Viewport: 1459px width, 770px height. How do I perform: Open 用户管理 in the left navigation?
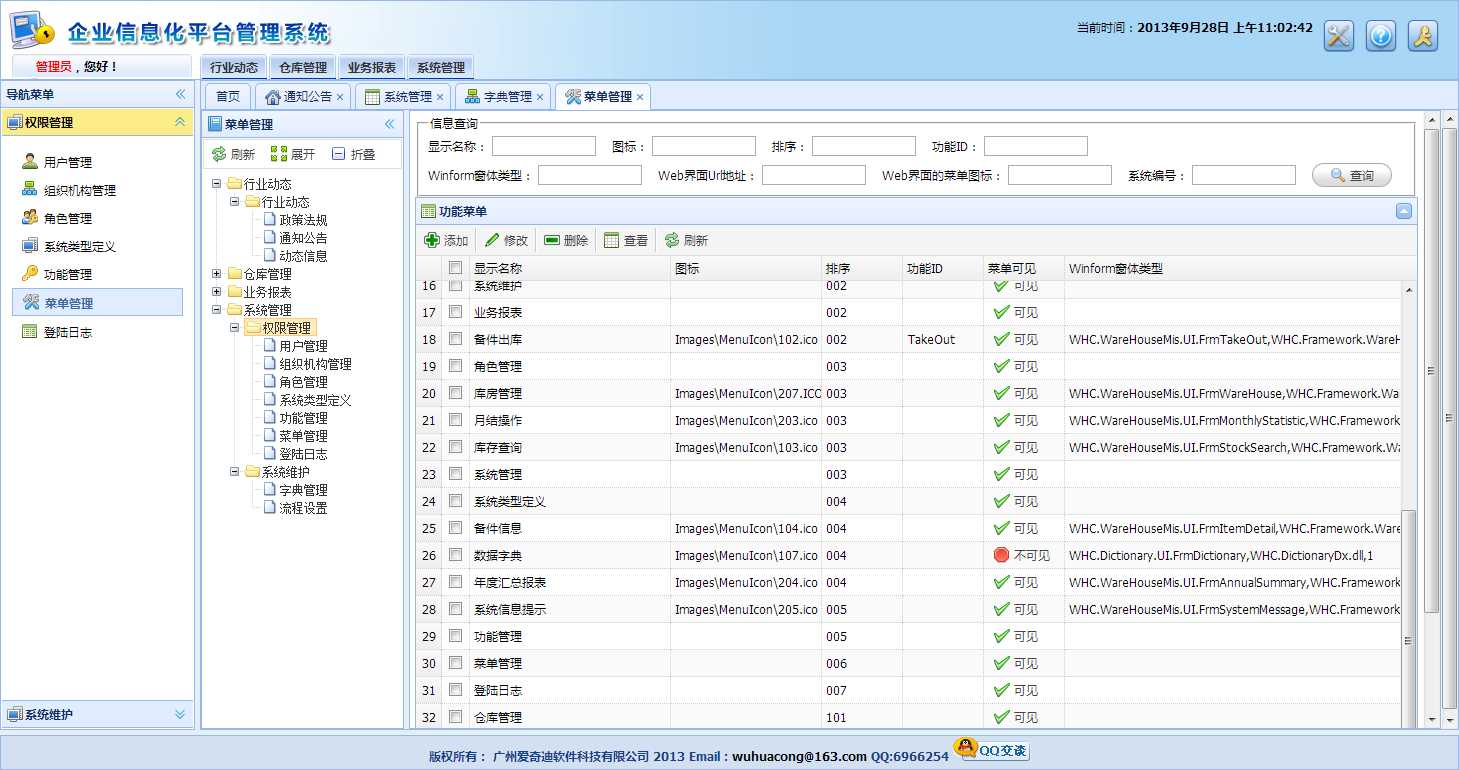tap(67, 162)
